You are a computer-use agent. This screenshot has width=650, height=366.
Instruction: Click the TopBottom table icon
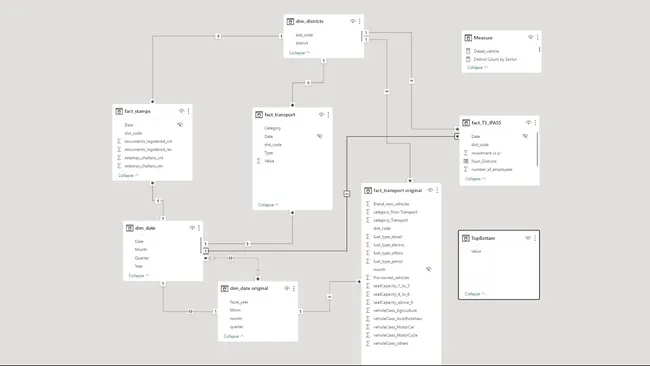(466, 238)
